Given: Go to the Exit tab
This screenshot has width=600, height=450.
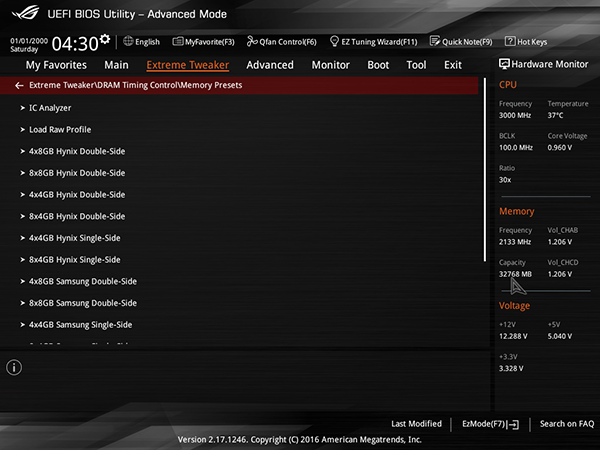Looking at the screenshot, I should (x=453, y=65).
